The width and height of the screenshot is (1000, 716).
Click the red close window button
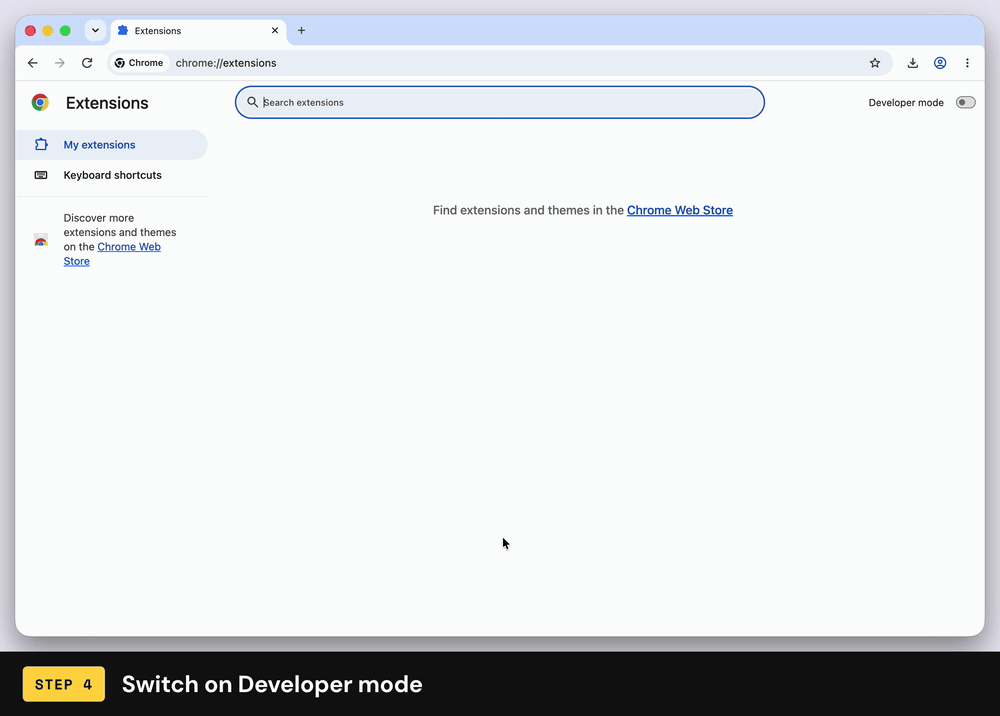(30, 31)
